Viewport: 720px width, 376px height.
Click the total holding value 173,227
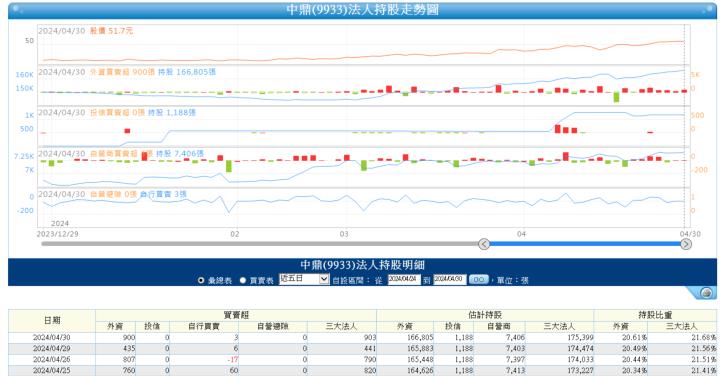(580, 370)
